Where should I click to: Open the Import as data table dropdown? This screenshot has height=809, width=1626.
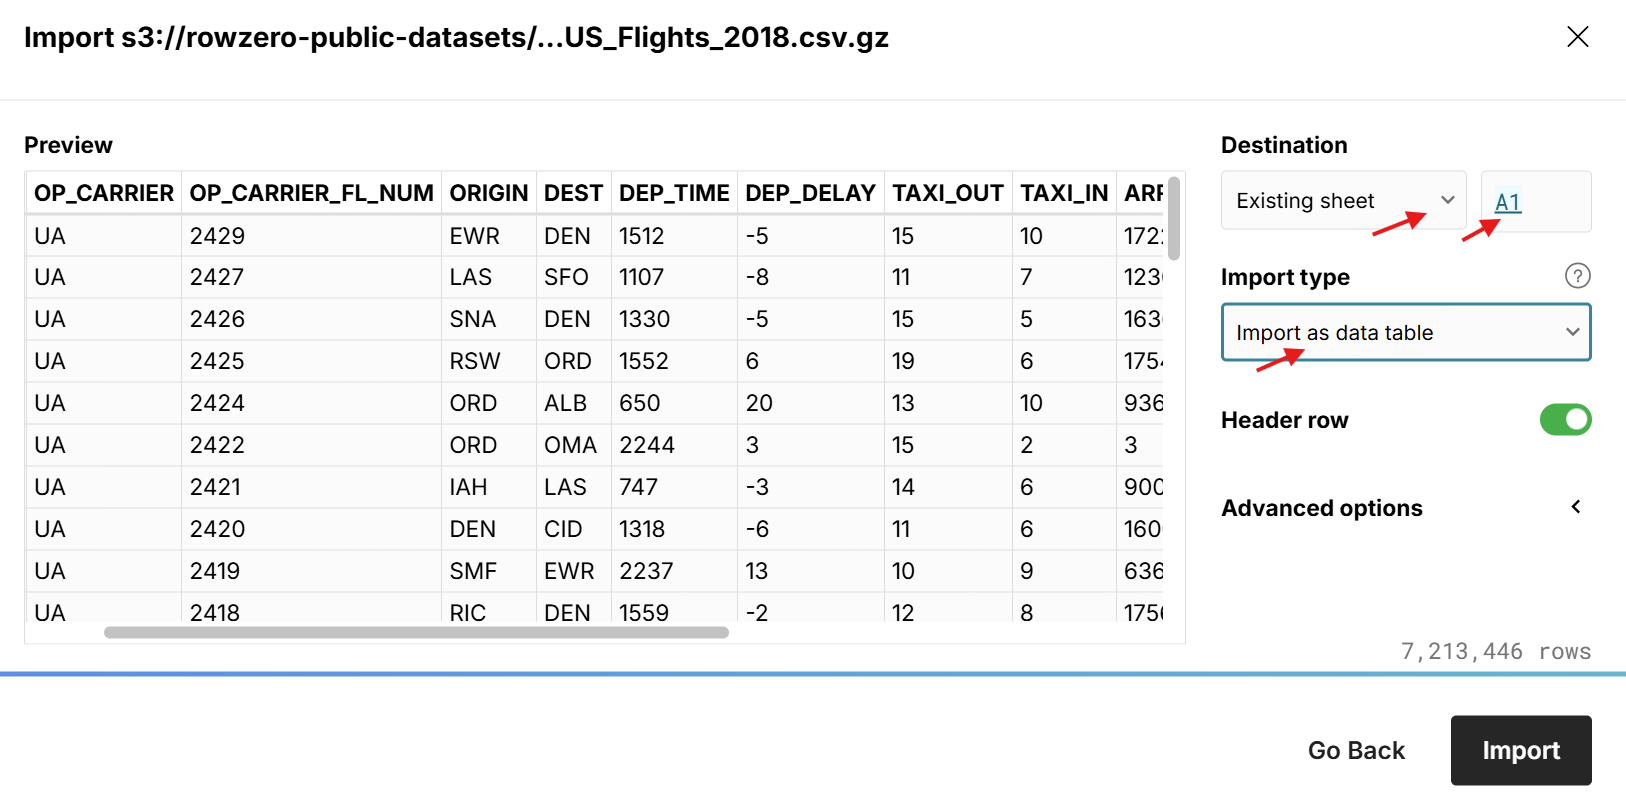tap(1405, 332)
